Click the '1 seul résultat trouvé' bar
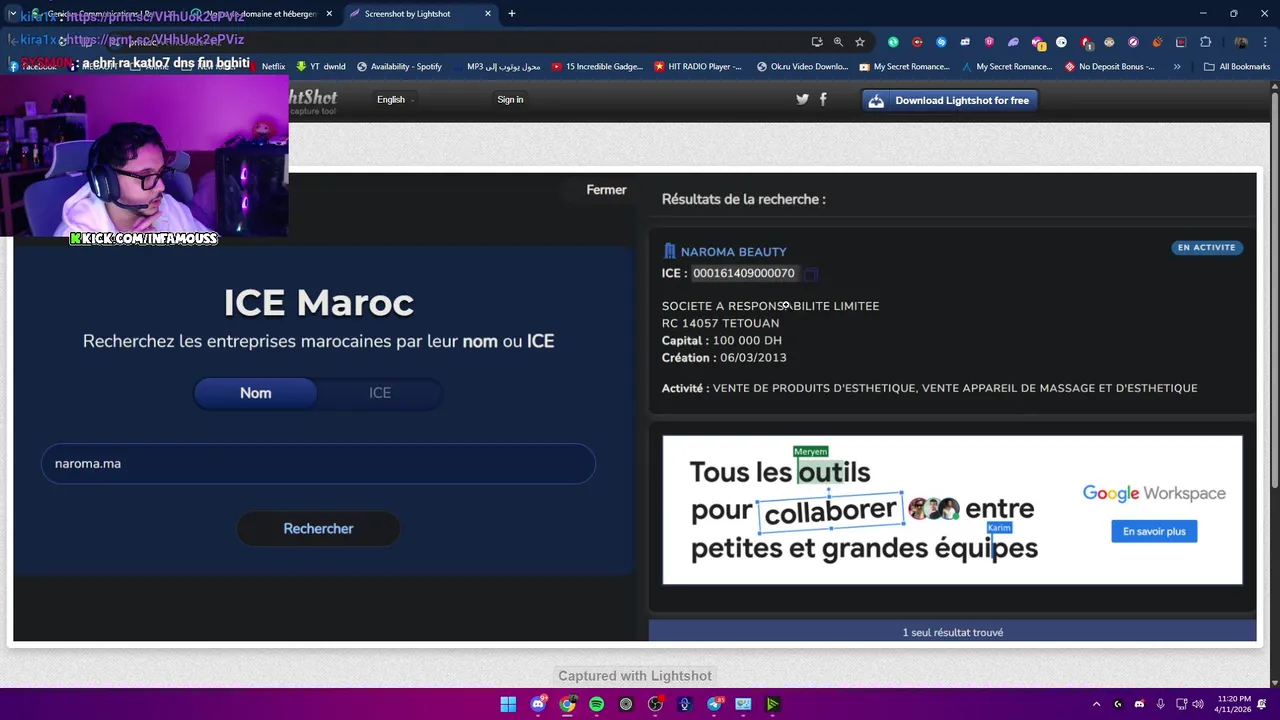Viewport: 1280px width, 720px height. pos(952,632)
